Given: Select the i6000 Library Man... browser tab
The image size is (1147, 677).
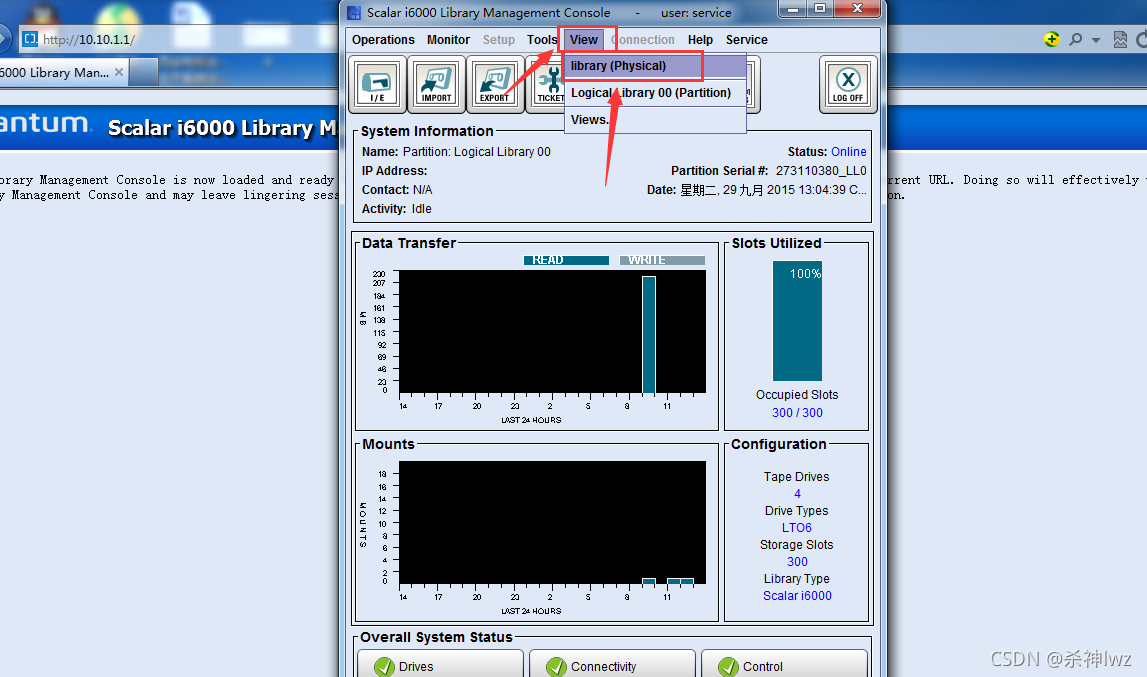Looking at the screenshot, I should [62, 72].
